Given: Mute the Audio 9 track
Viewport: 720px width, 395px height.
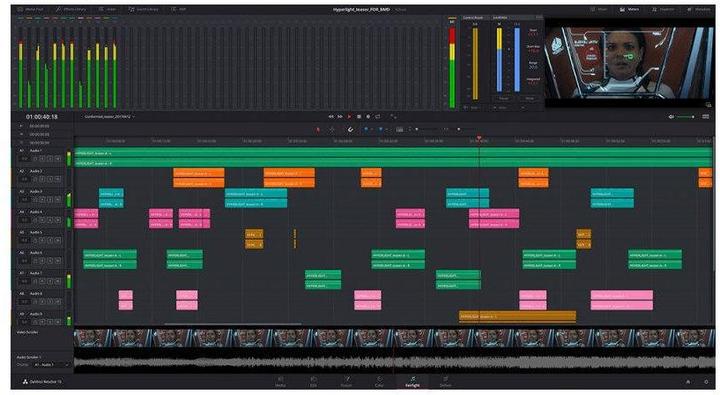Looking at the screenshot, I should click(58, 322).
